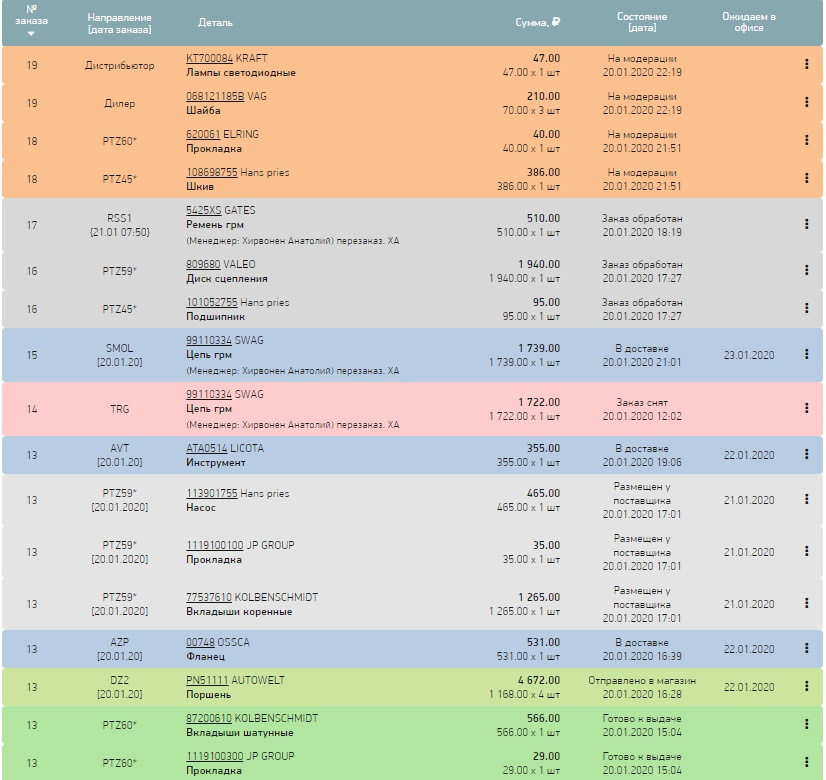This screenshot has height=780, width=826.
Task: Open the three-dot menu for the PN51111 AUTOWELT row
Action: click(807, 686)
